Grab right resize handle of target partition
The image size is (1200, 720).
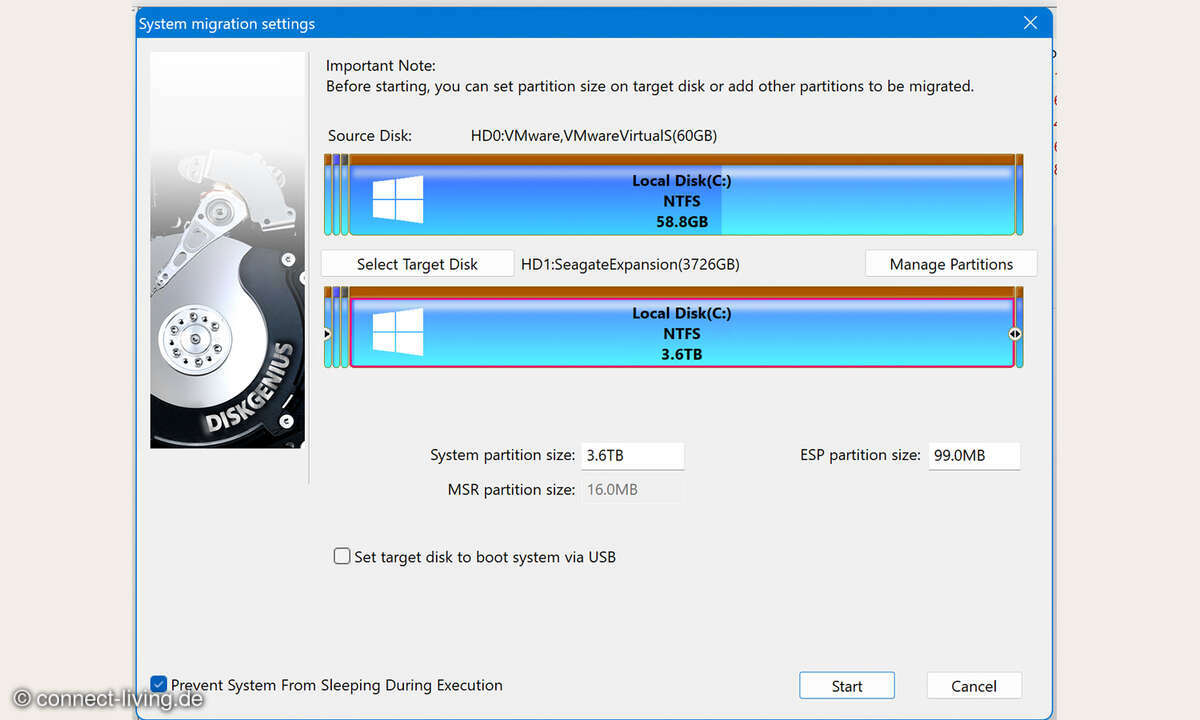(1015, 334)
